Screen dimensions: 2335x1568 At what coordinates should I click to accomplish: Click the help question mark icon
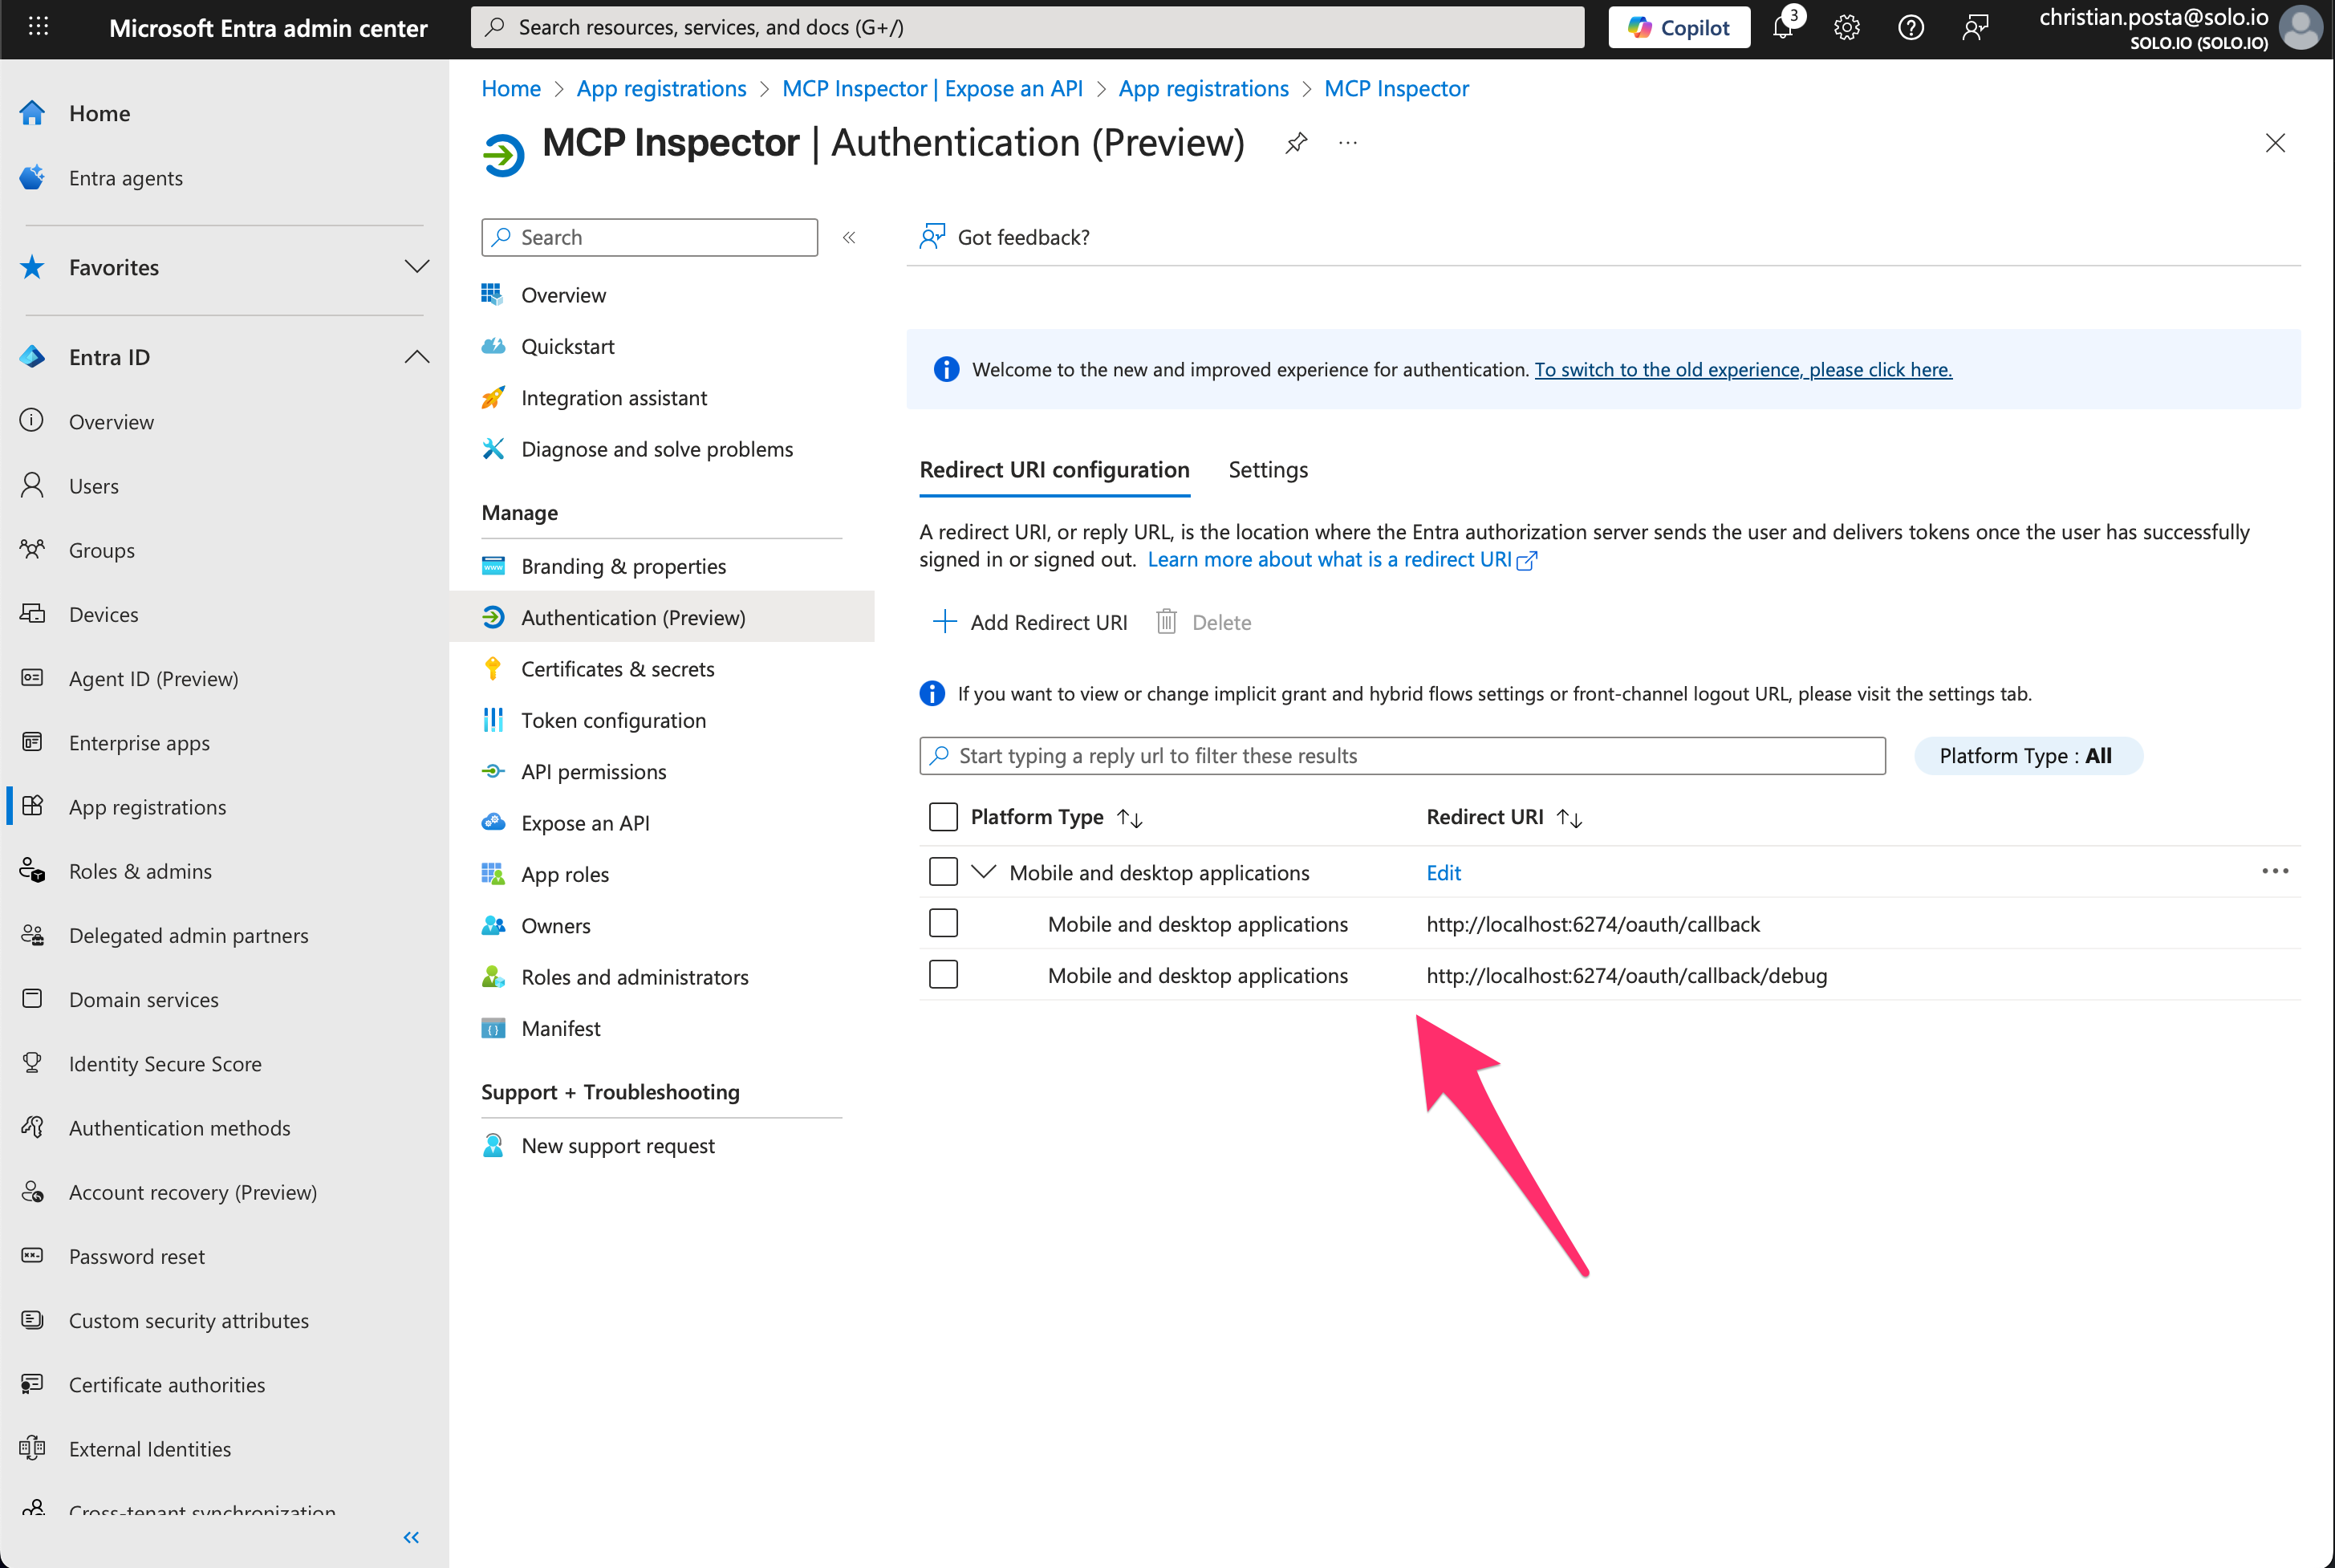(1910, 27)
